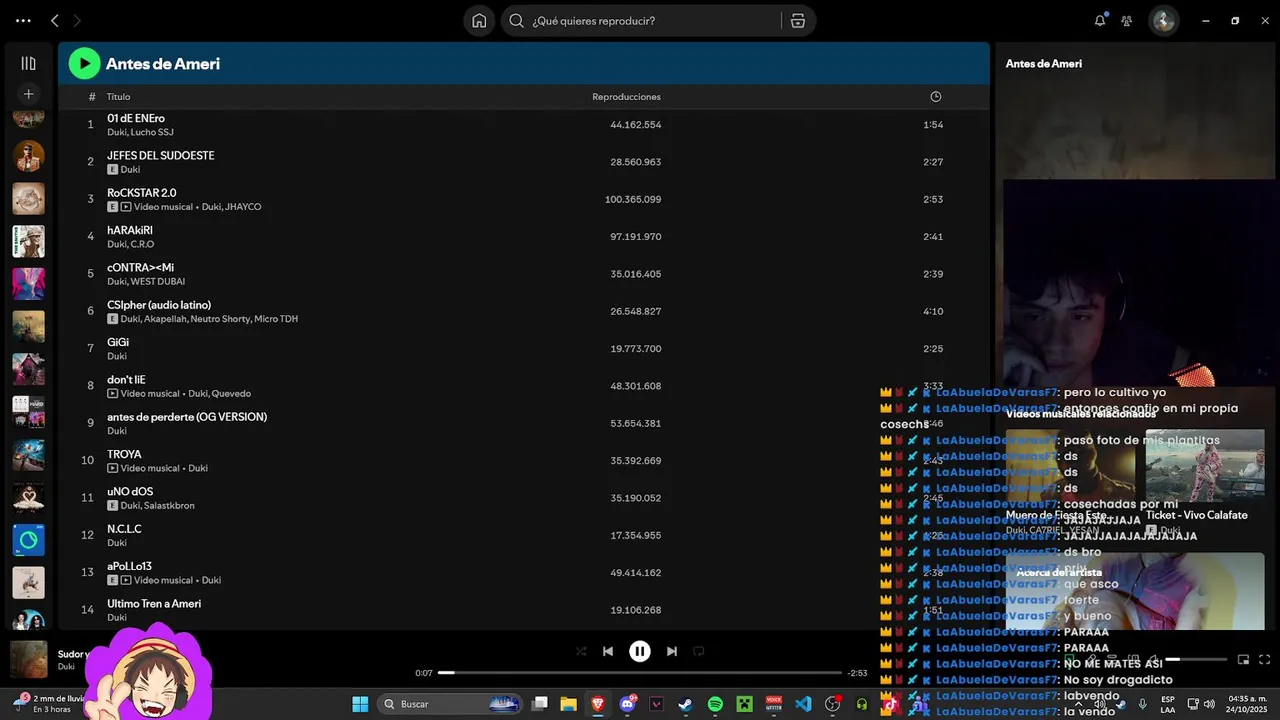The image size is (1280, 720).
Task: Sort by the # column header
Action: [92, 97]
